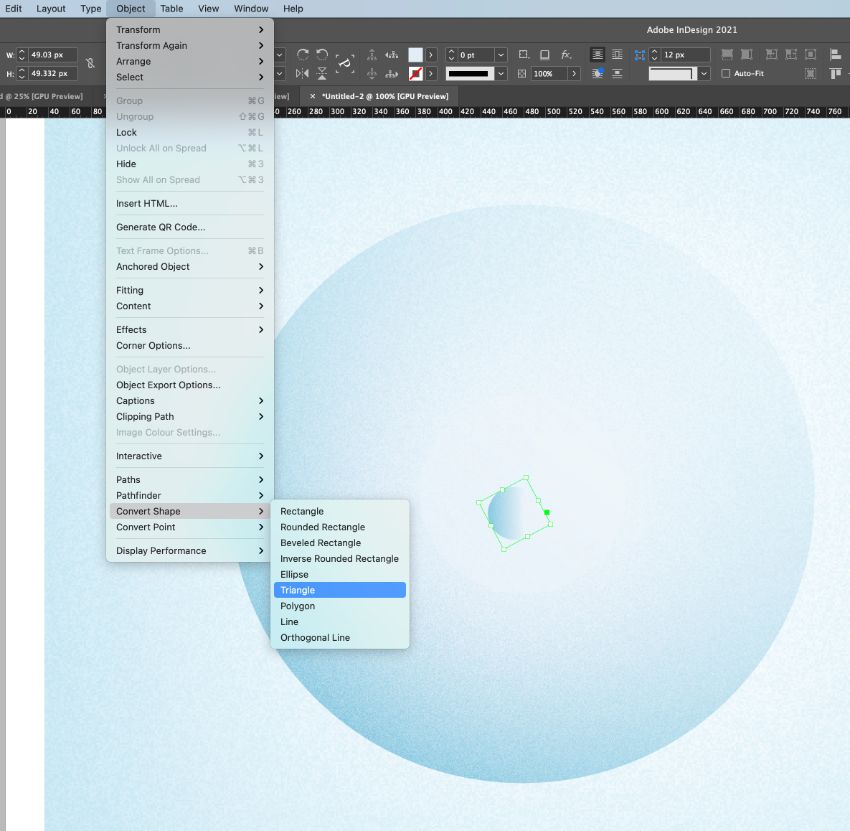This screenshot has width=850, height=831.
Task: Click the light blue fill color swatch
Action: click(415, 55)
